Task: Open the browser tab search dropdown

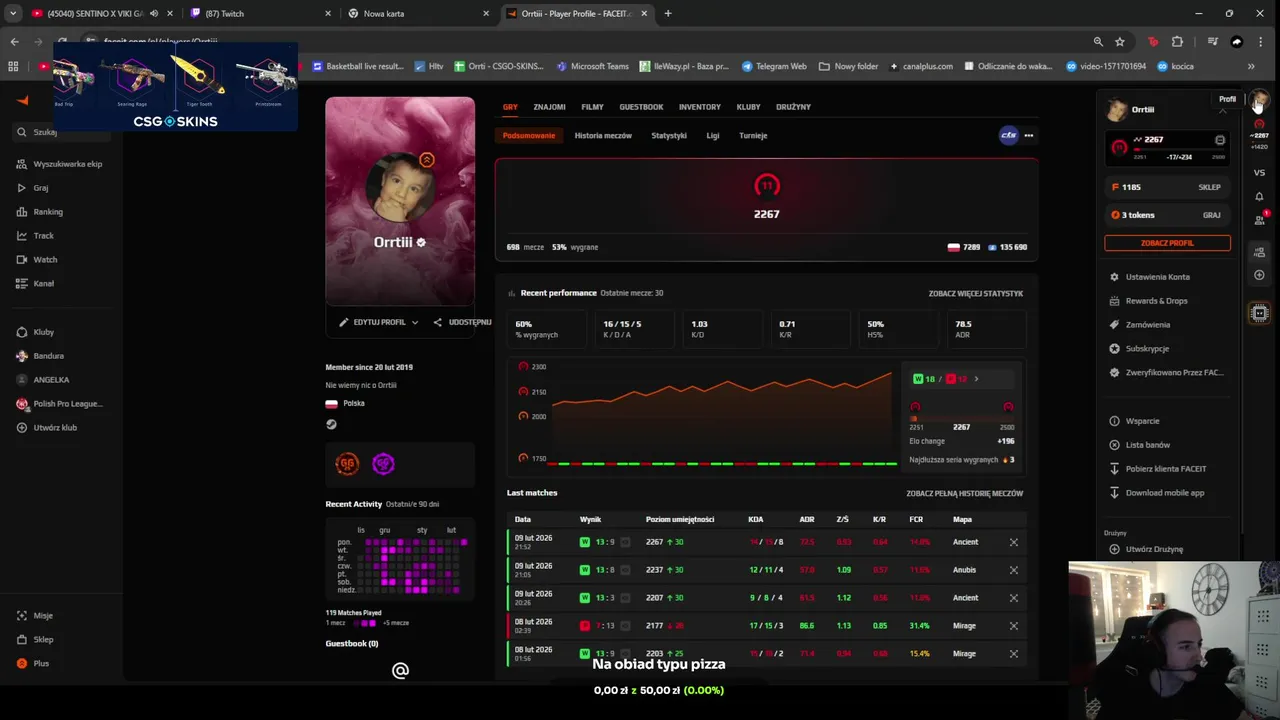Action: coord(13,13)
